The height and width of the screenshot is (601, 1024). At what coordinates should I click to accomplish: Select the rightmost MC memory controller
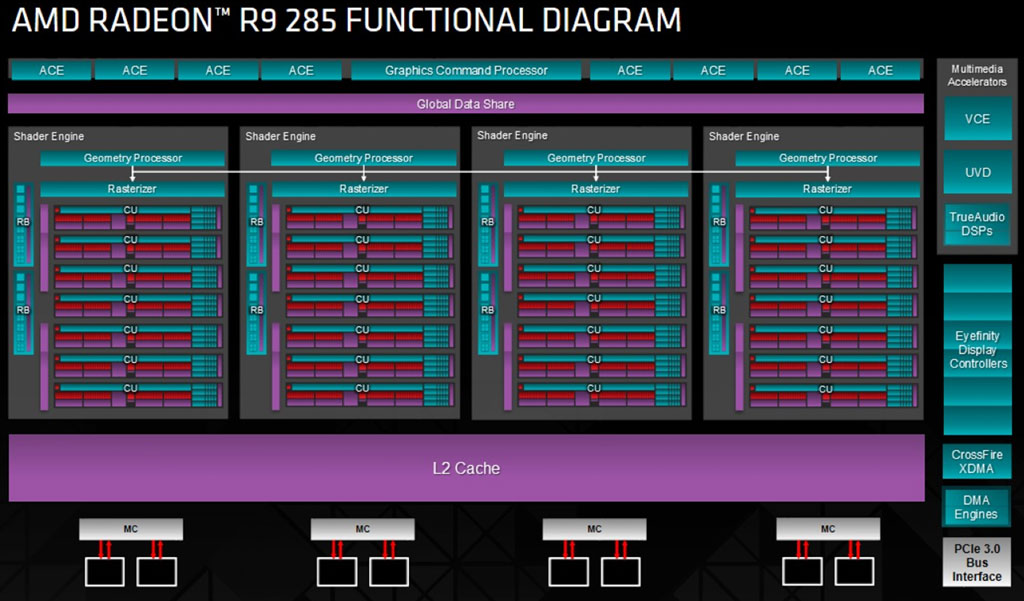coord(827,529)
